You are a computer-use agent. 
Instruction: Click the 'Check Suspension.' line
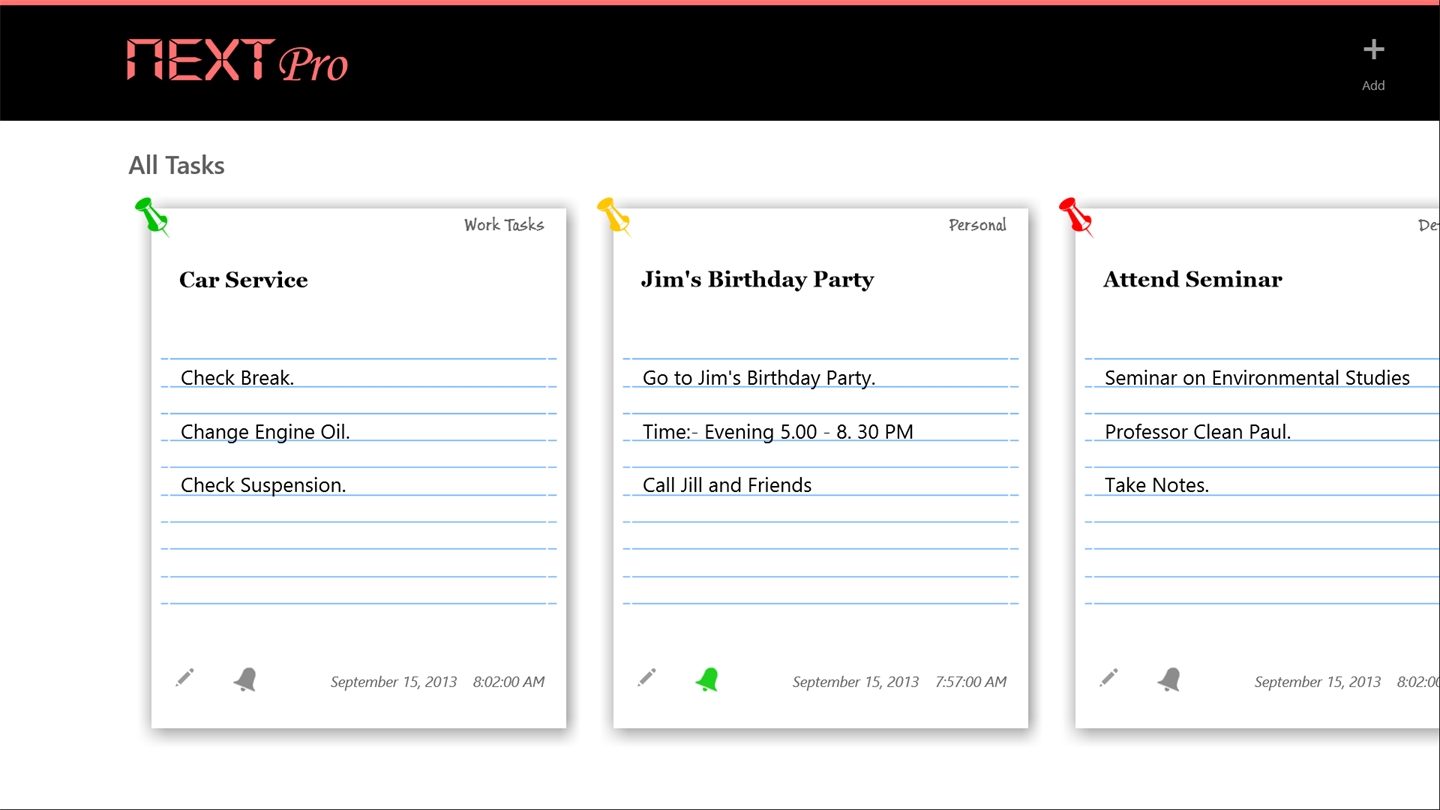[263, 485]
